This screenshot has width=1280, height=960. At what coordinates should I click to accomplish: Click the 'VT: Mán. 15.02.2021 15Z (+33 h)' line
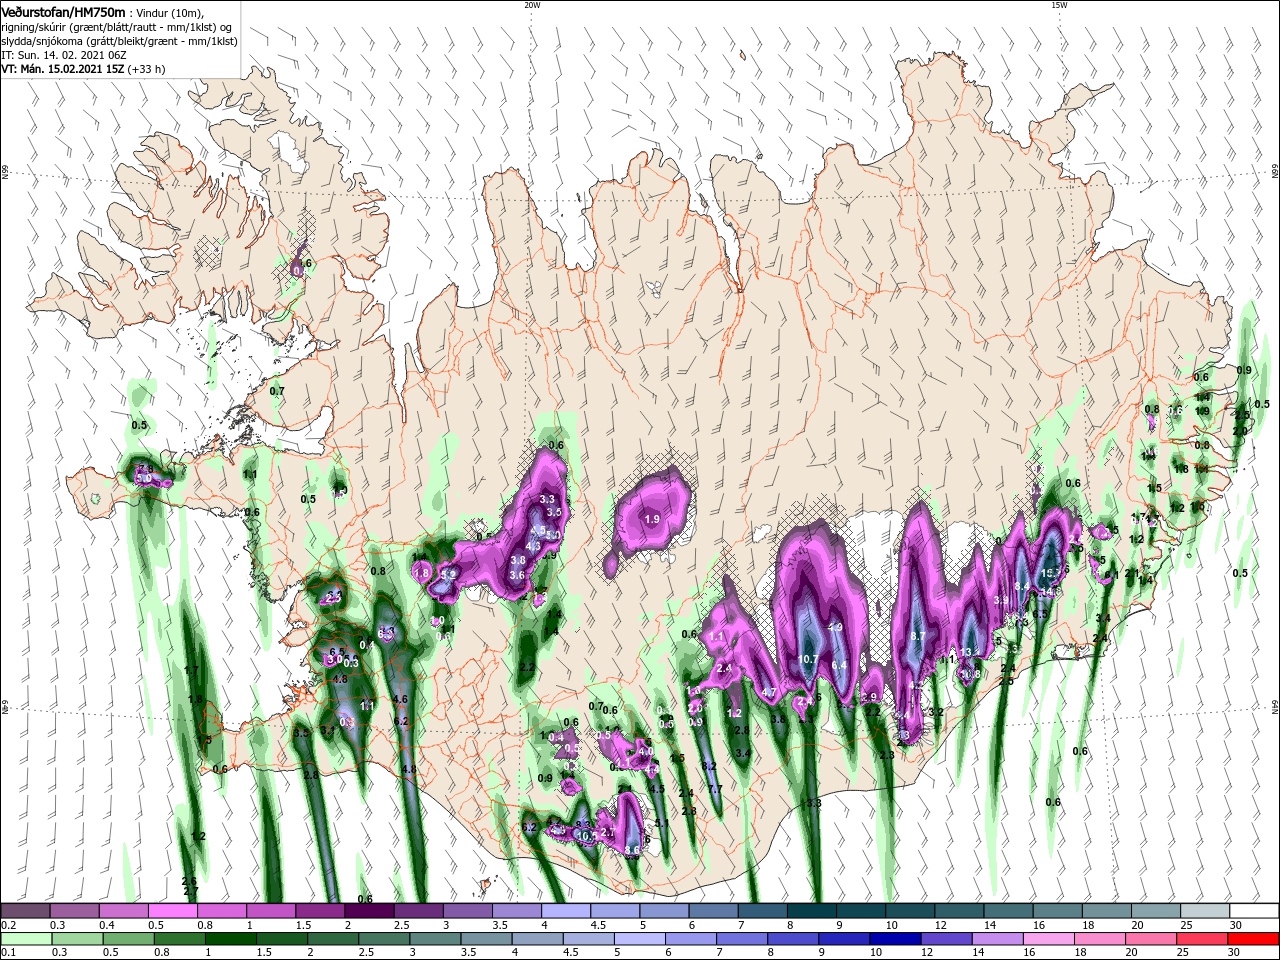pos(83,69)
